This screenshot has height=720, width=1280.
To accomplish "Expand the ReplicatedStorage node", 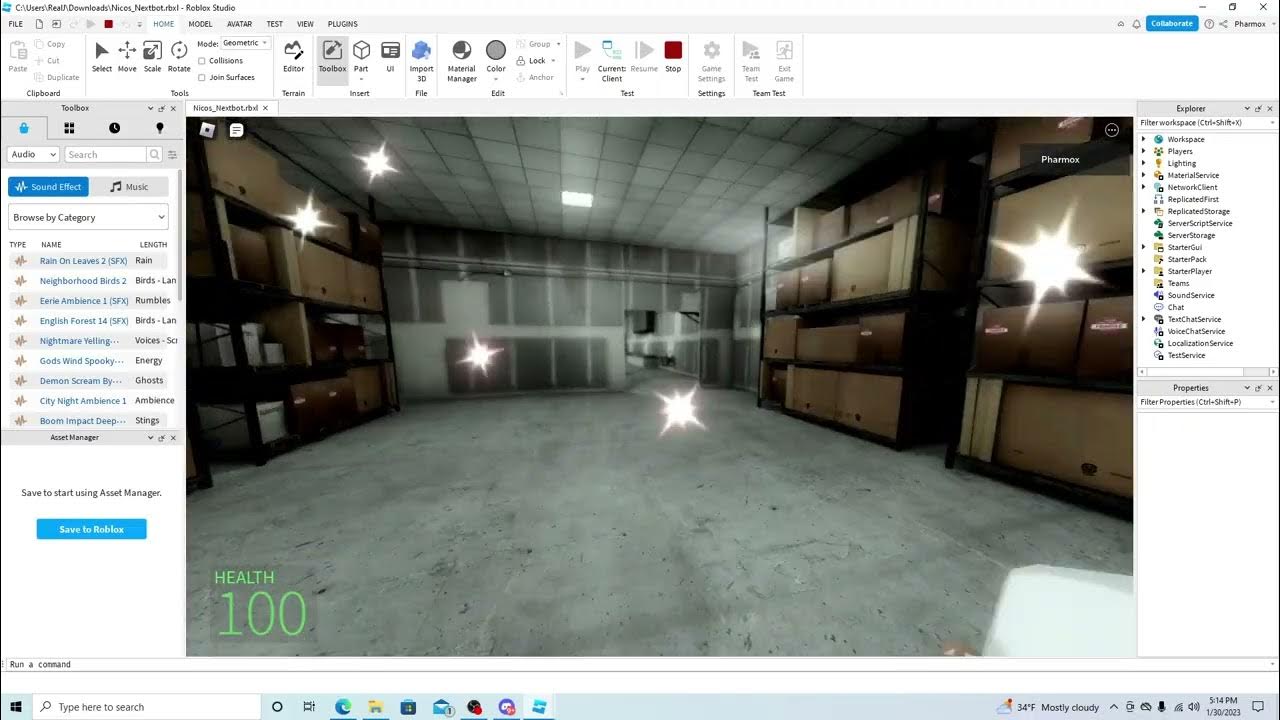I will click(1144, 211).
